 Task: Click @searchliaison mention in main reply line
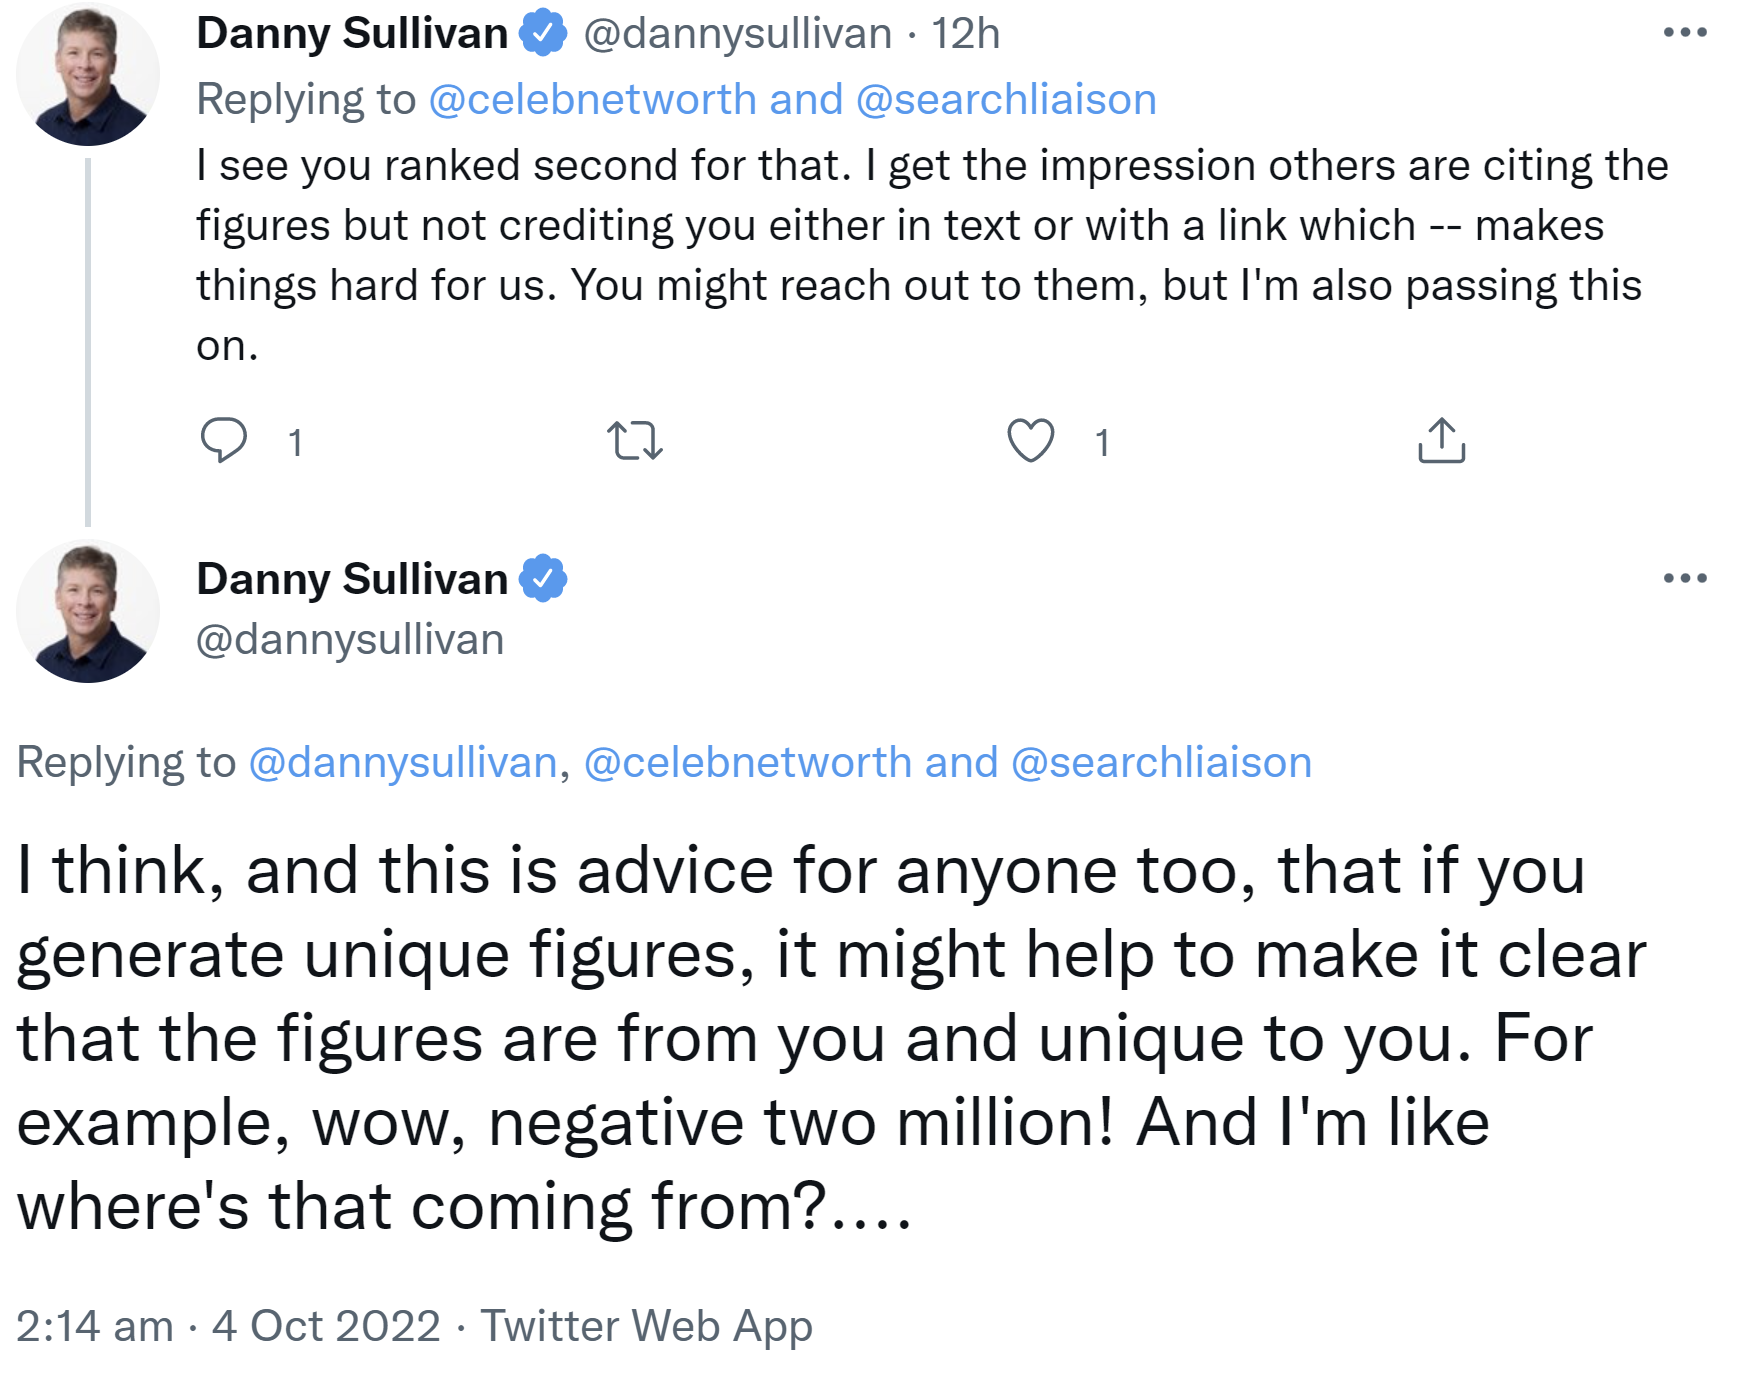[1161, 763]
